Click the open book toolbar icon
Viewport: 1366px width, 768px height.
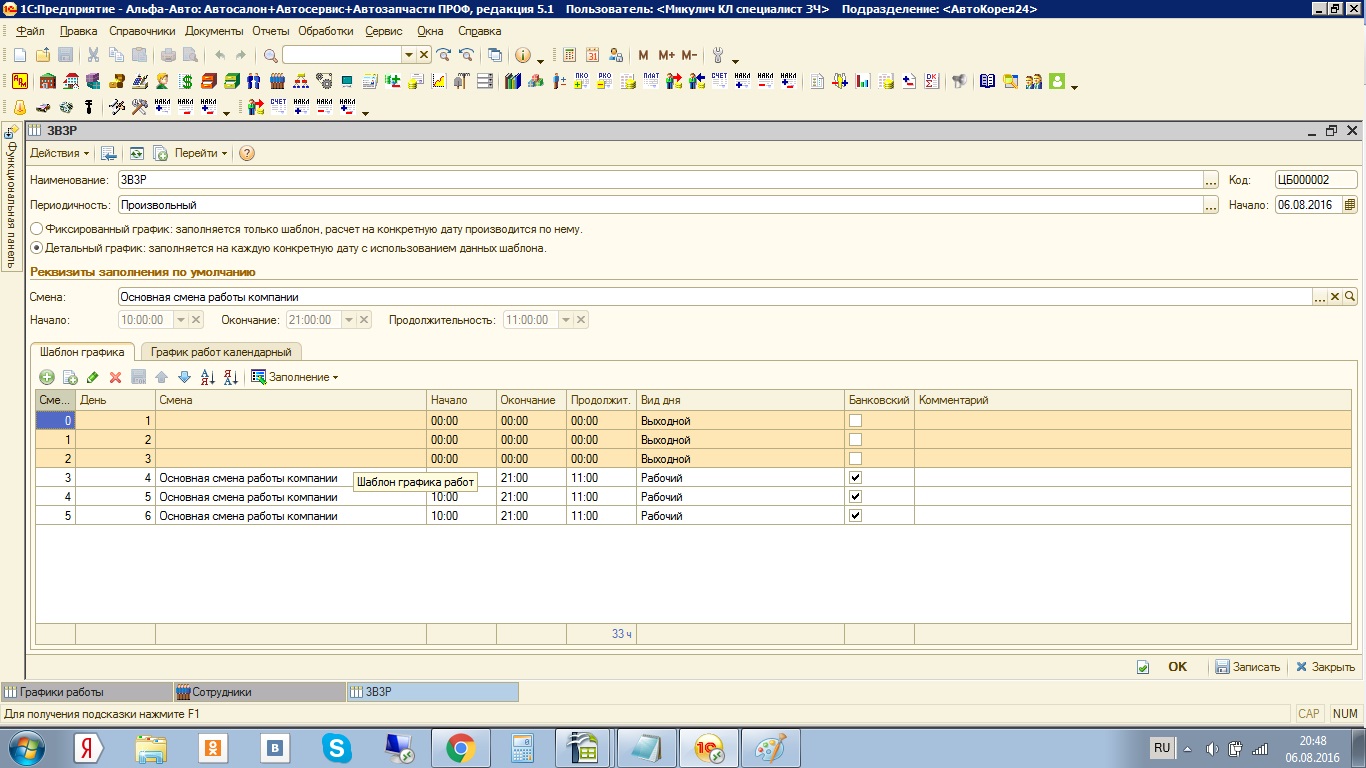tap(988, 81)
